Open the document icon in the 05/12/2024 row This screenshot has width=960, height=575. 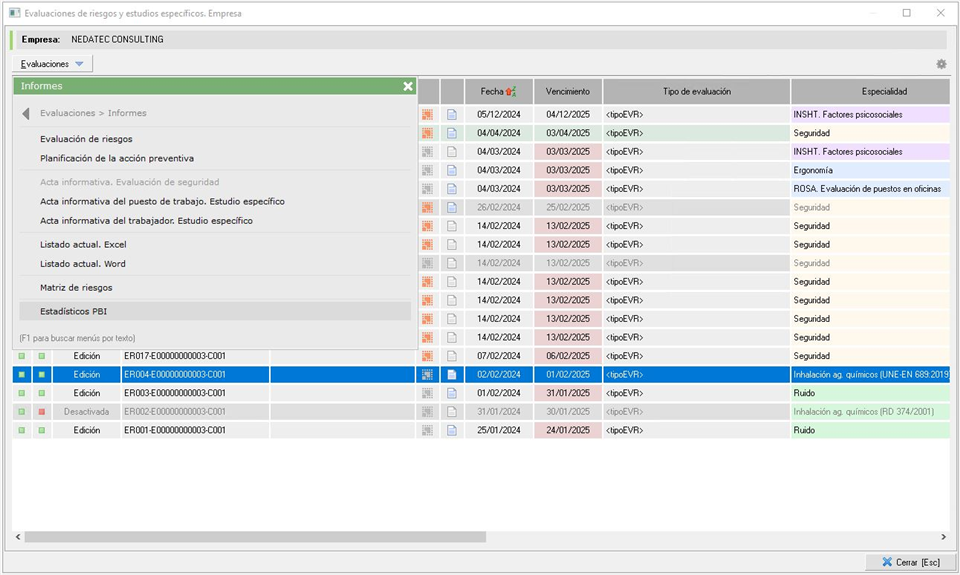(x=452, y=115)
